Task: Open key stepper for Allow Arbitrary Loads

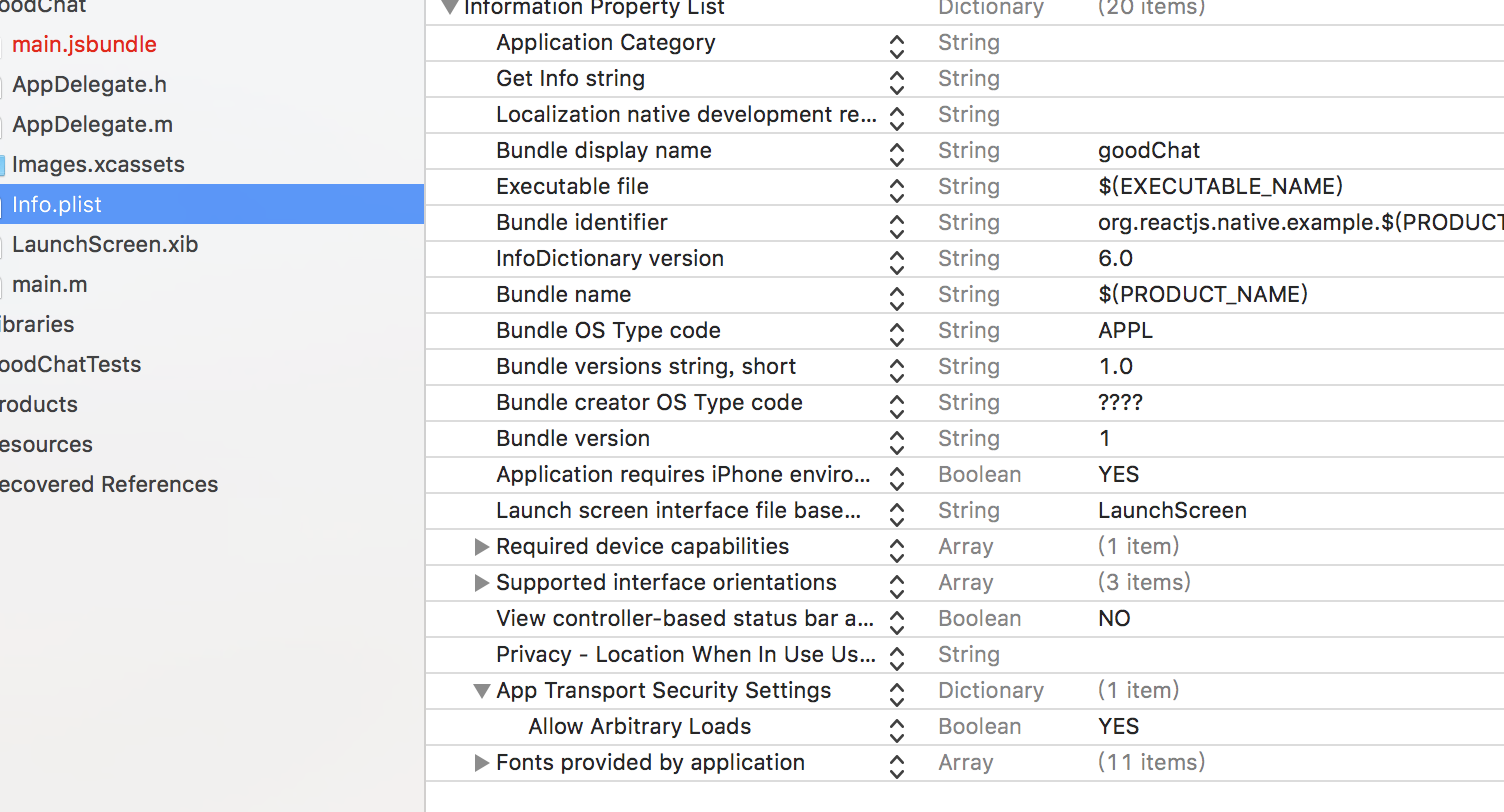Action: click(897, 729)
